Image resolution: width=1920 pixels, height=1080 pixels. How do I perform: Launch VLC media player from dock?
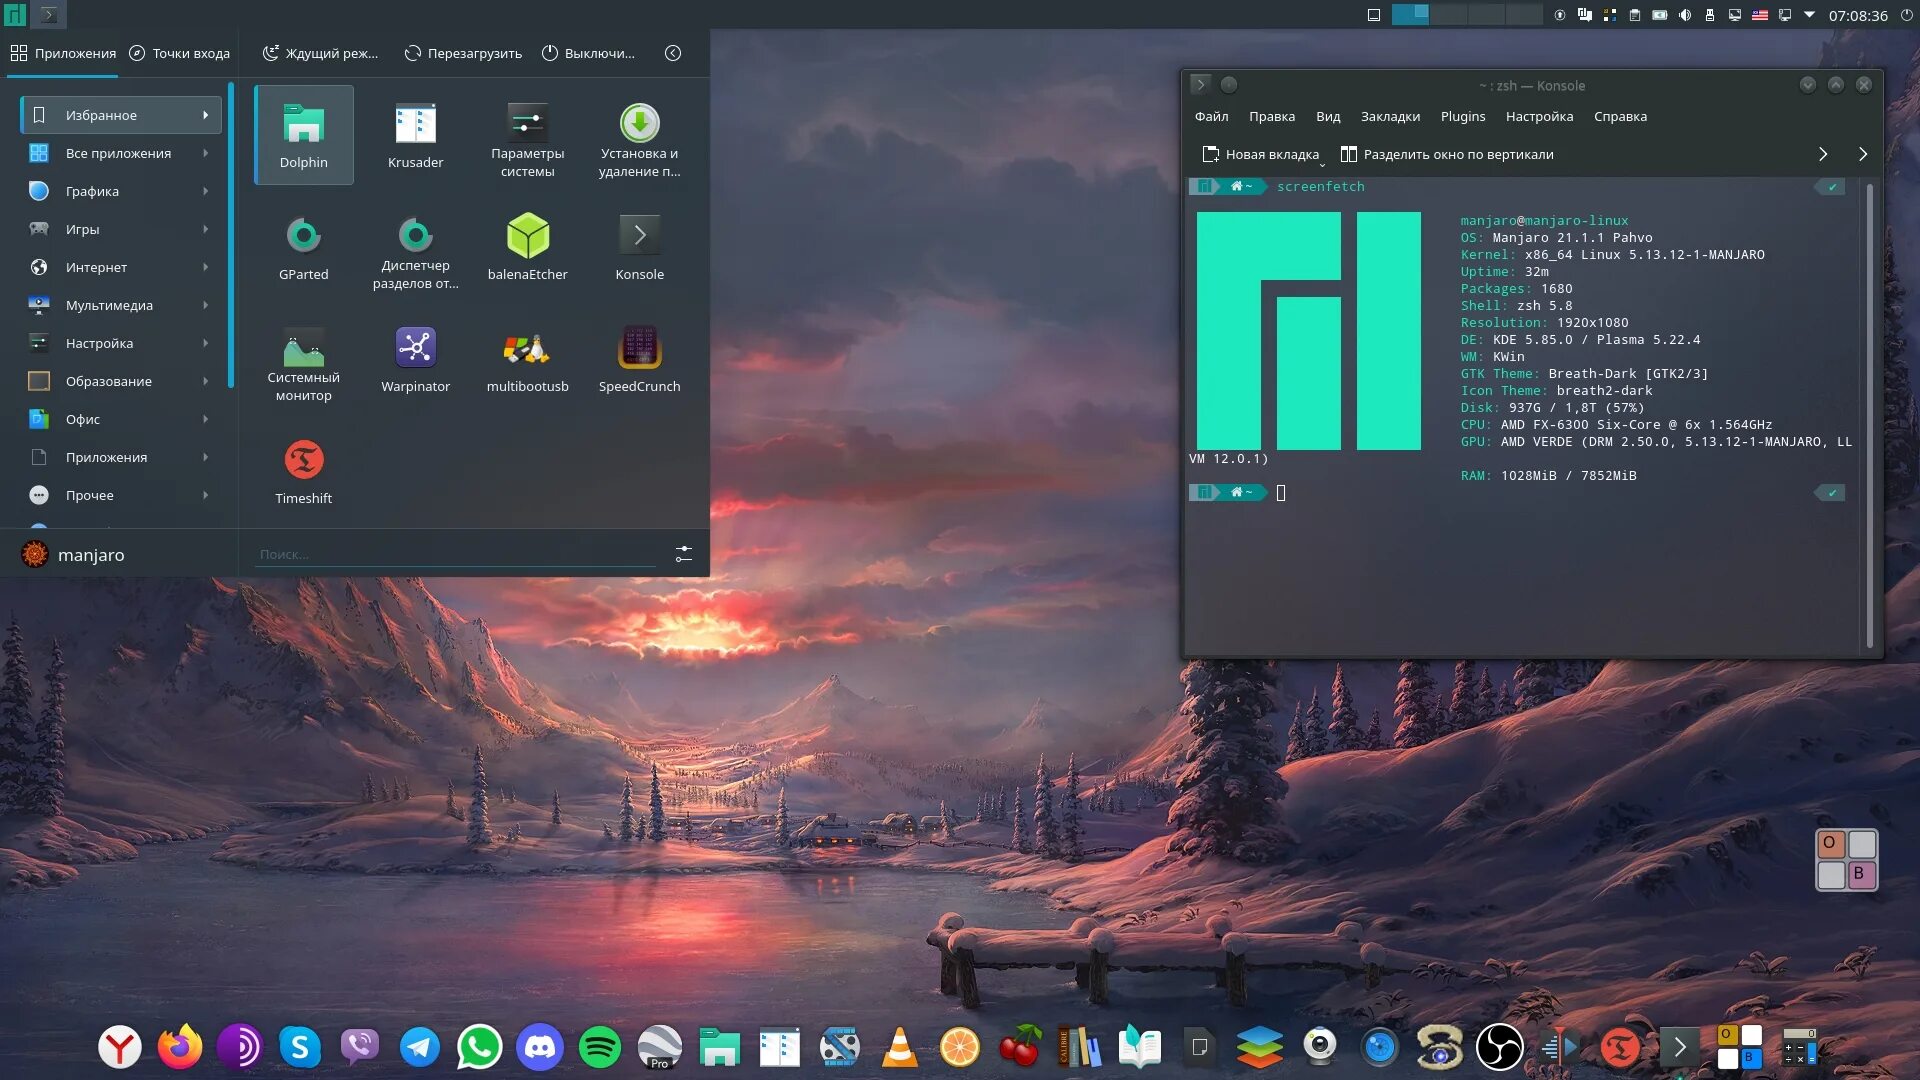[899, 1047]
